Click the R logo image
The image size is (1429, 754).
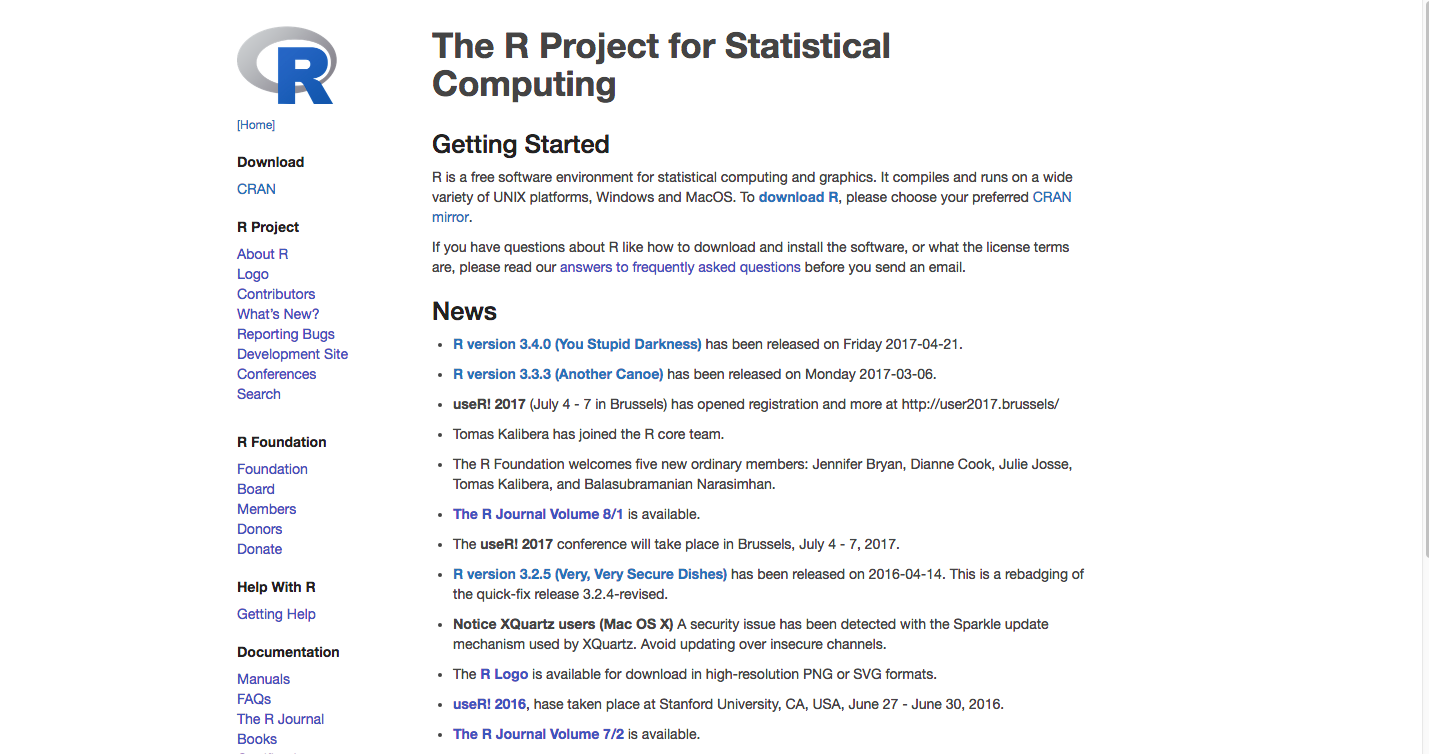click(285, 66)
